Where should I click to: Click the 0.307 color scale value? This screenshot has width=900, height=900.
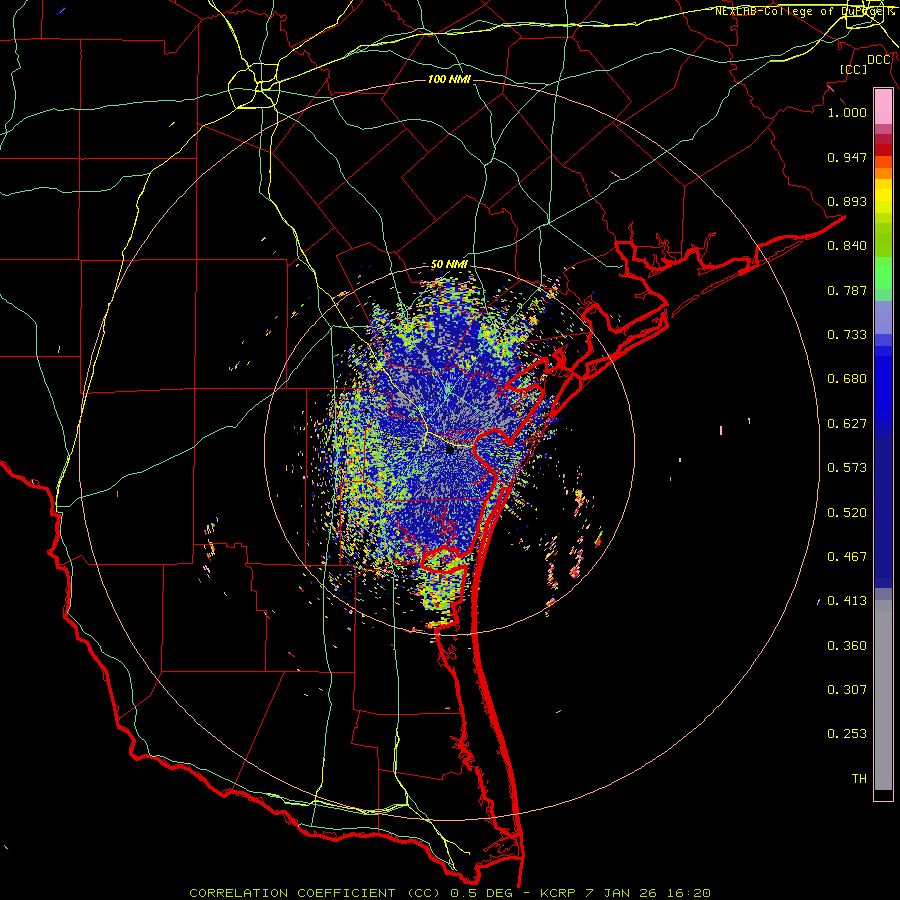click(x=847, y=690)
